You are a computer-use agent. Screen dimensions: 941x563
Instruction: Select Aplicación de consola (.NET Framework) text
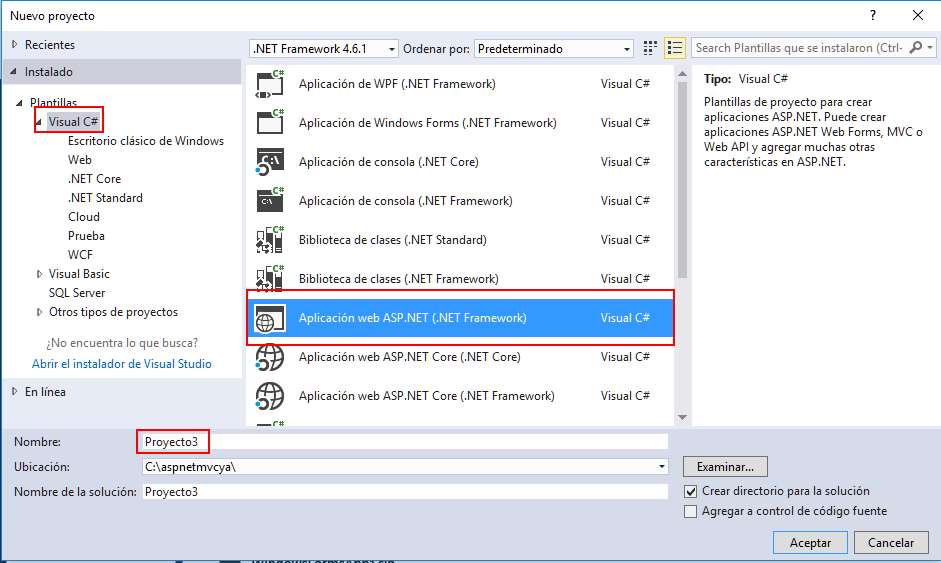coord(406,201)
